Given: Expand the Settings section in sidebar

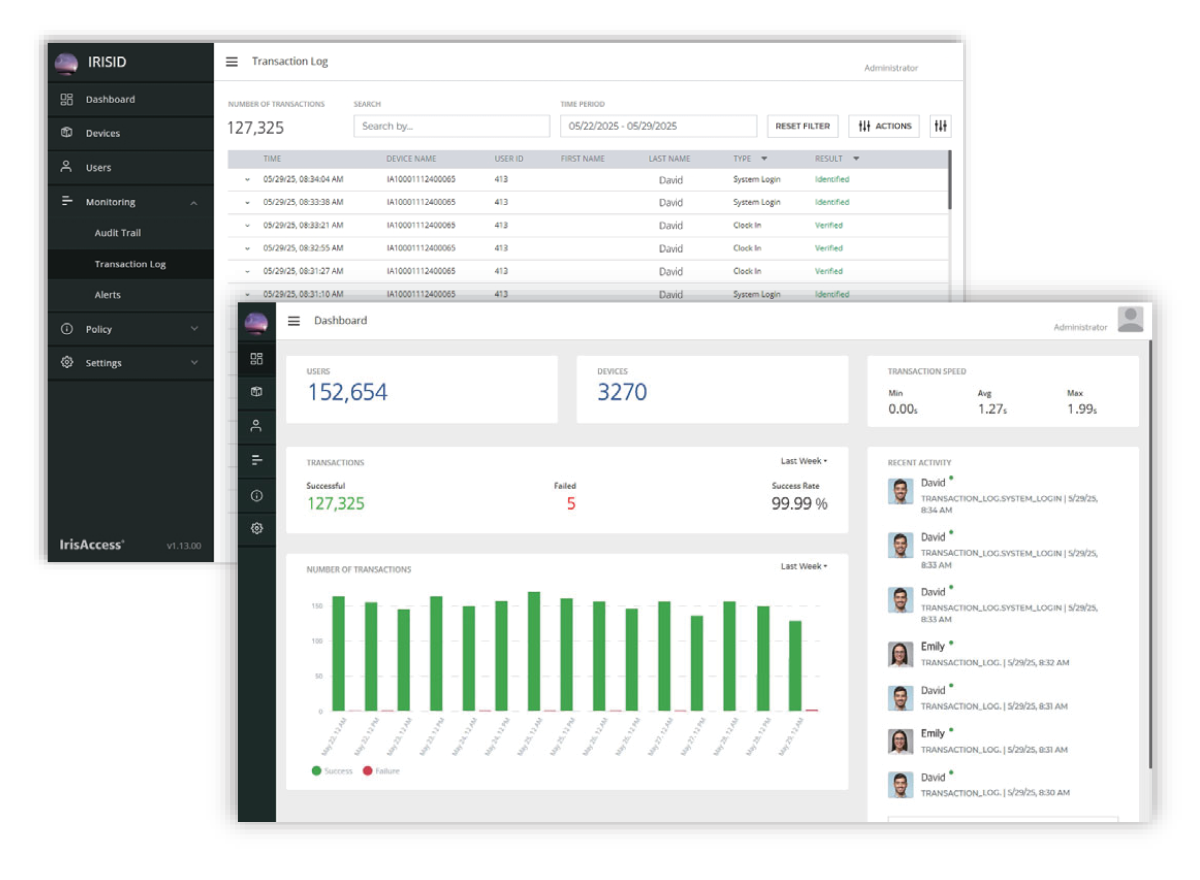Looking at the screenshot, I should [194, 363].
